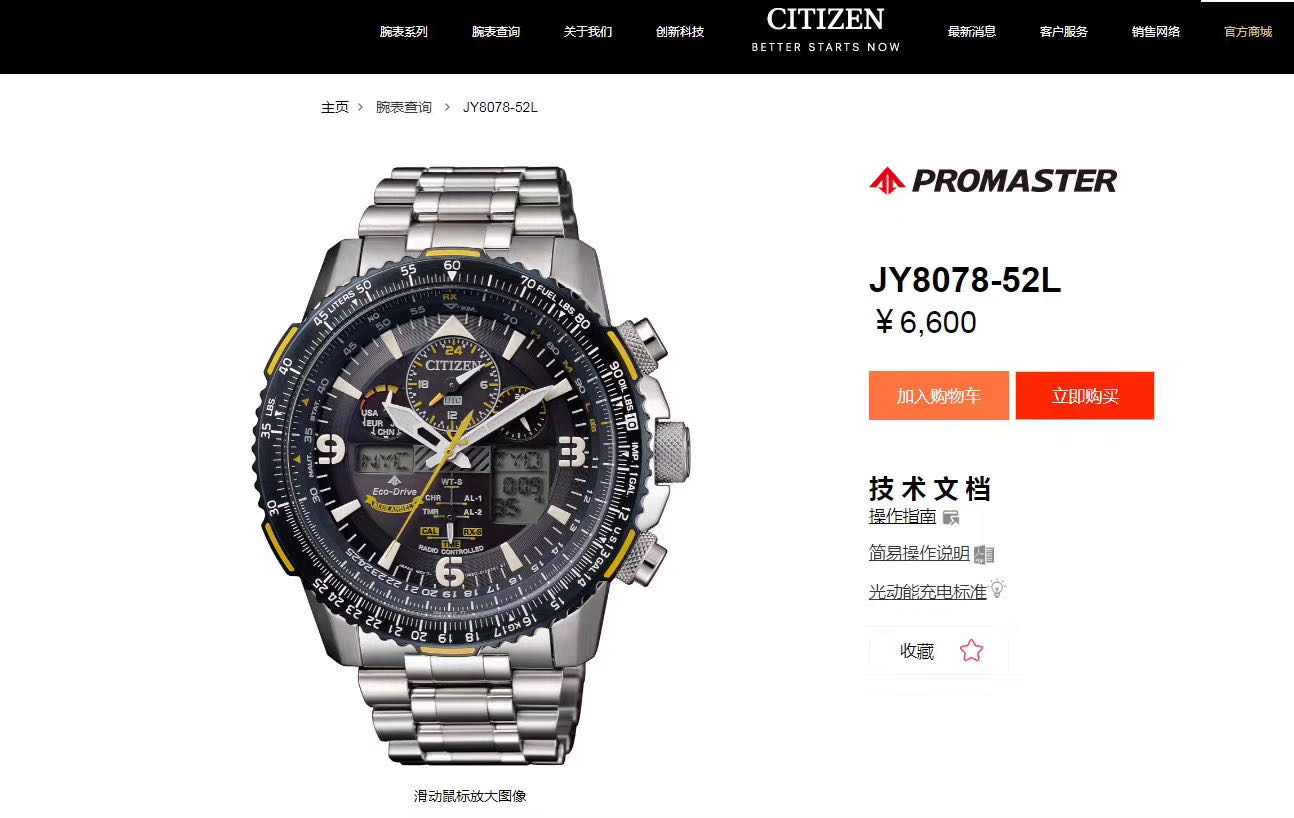Open 客户服务 from the header

(1064, 32)
